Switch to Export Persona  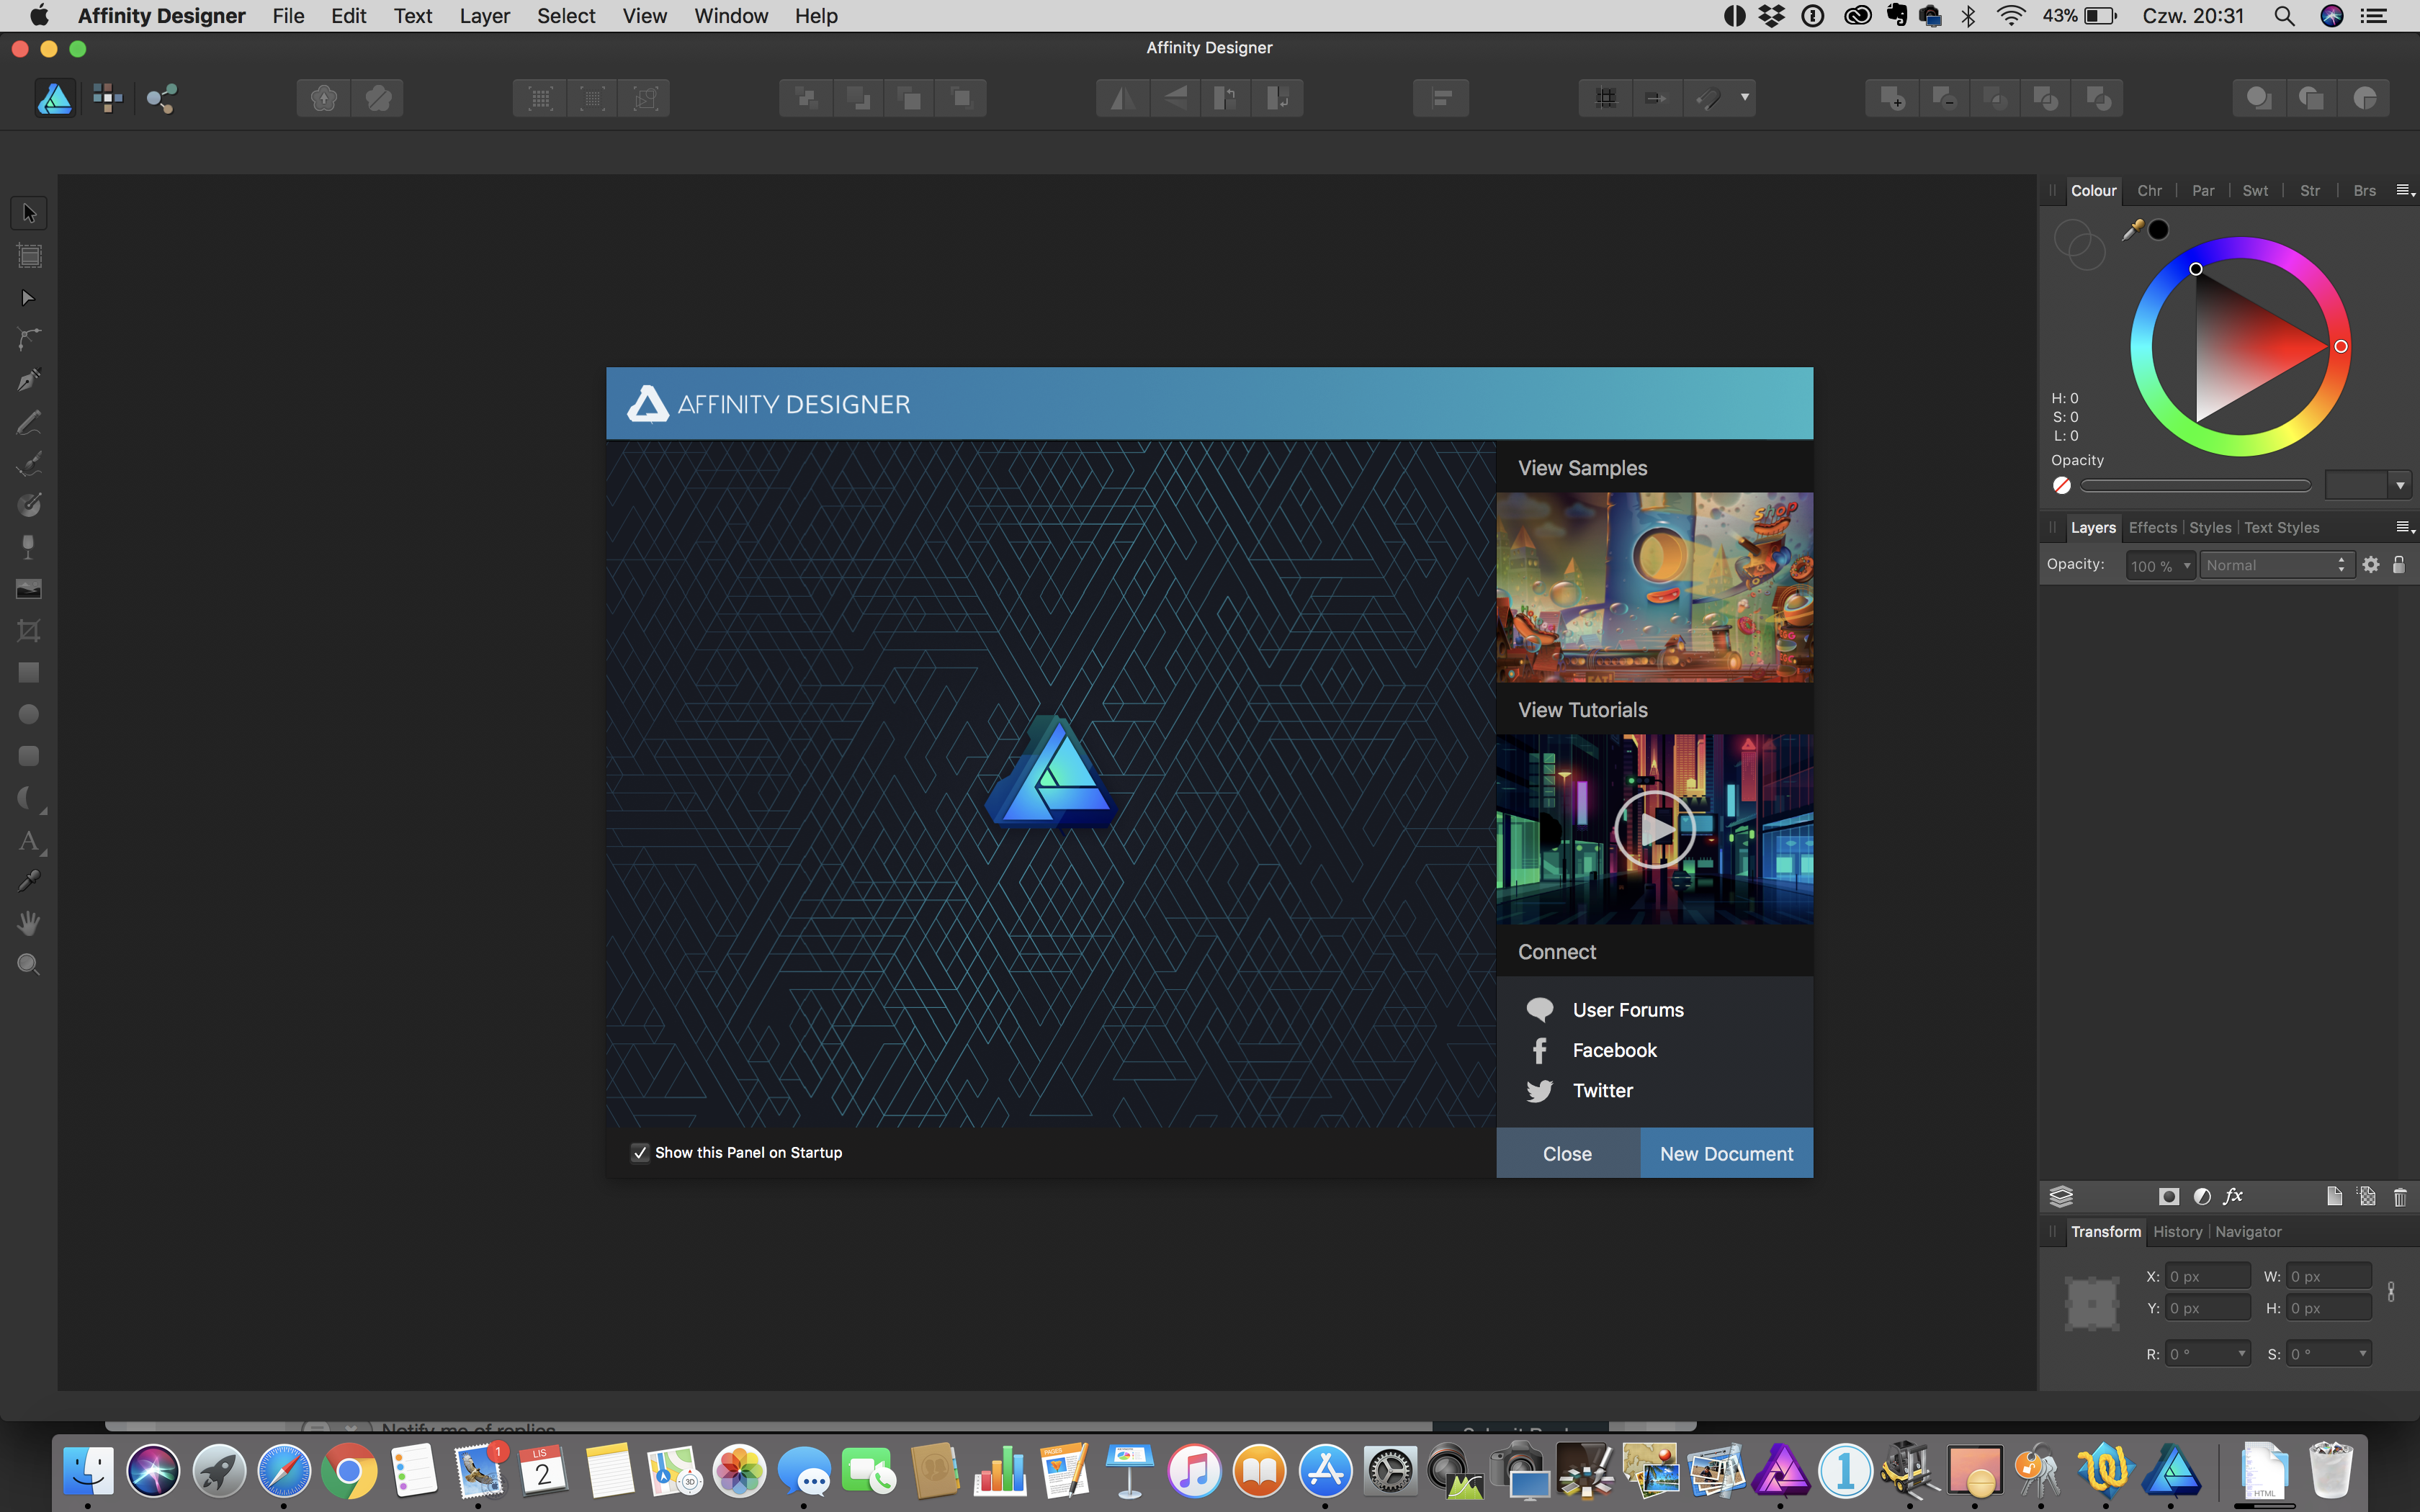(x=161, y=98)
